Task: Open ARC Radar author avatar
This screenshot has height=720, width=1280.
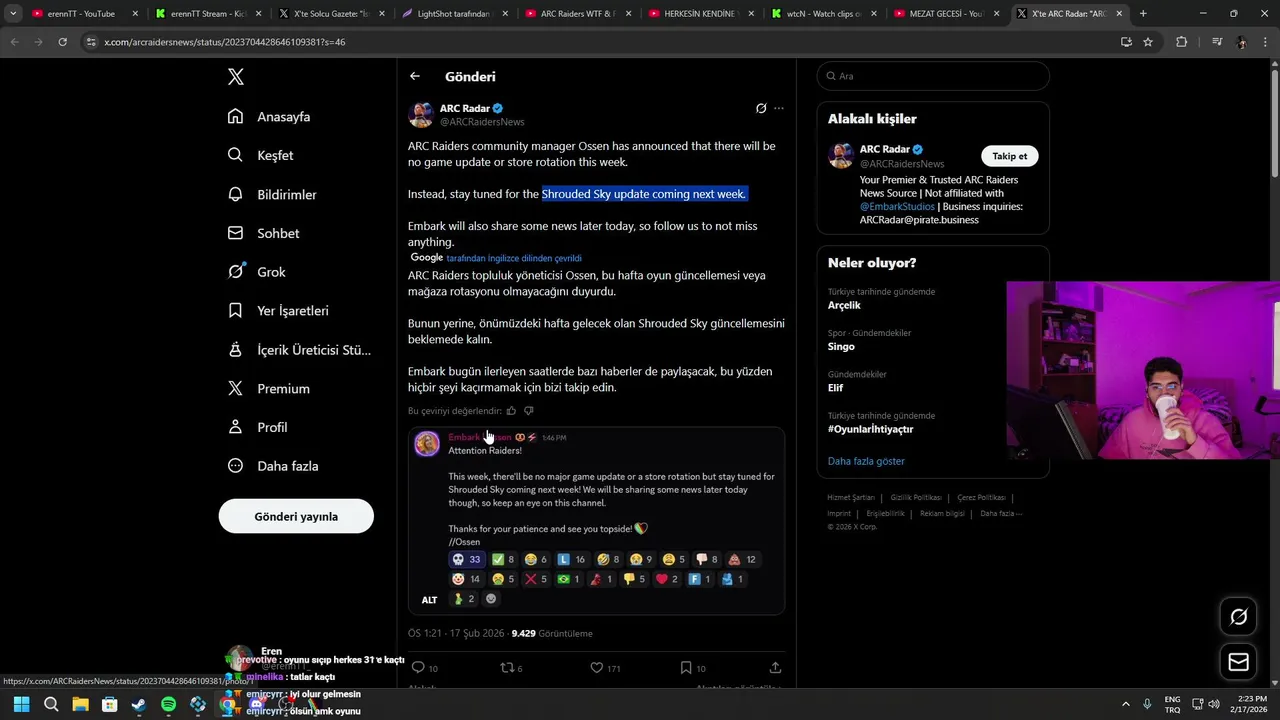Action: click(421, 114)
